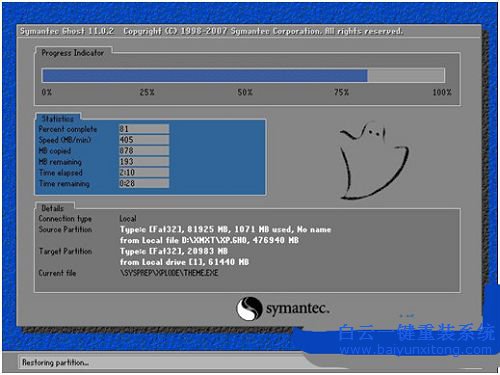Click the unfilled portion of progress bar
Viewport: 500px width, 375px height.
406,76
